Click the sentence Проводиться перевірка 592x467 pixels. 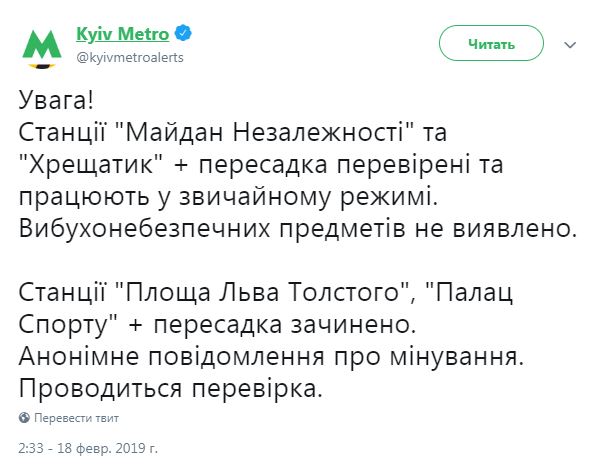tap(171, 388)
